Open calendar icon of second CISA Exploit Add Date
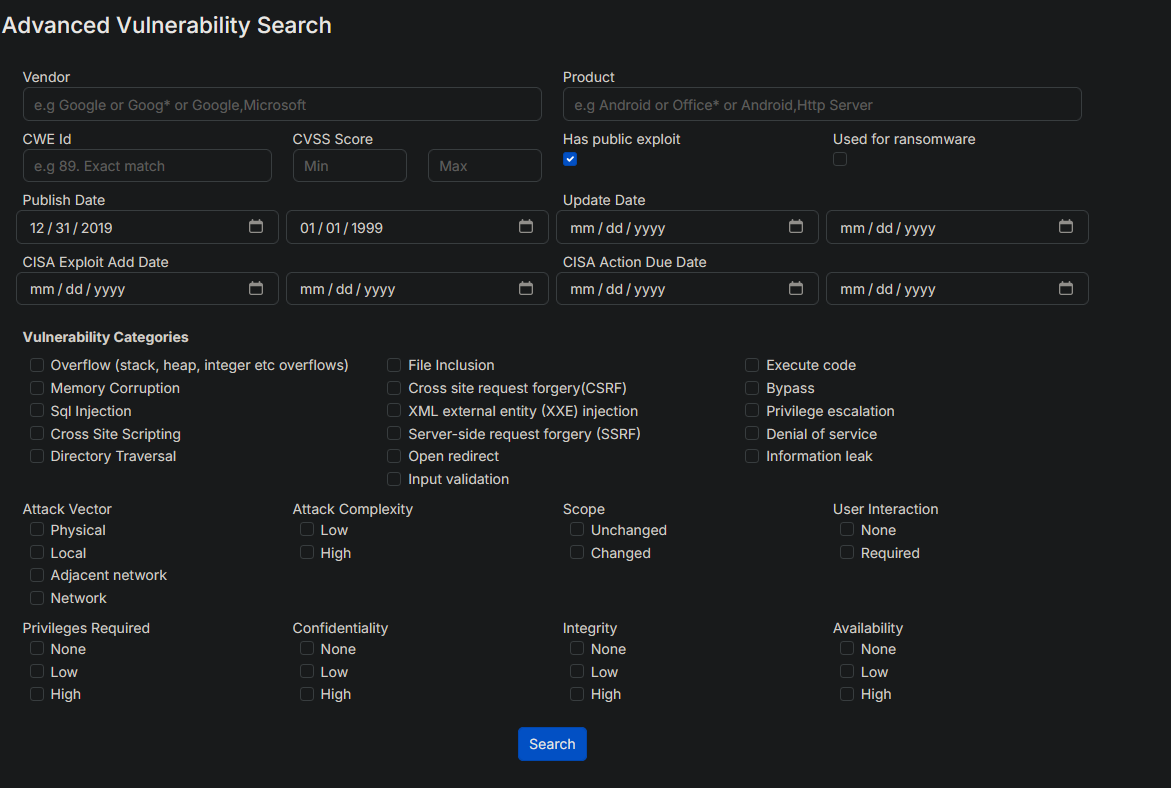1171x788 pixels. 526,288
